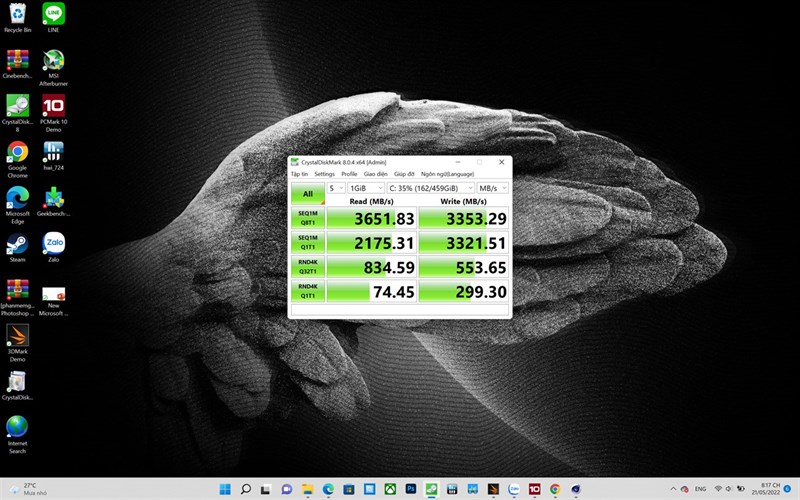Show hidden tray icons chevron

[x=673, y=489]
